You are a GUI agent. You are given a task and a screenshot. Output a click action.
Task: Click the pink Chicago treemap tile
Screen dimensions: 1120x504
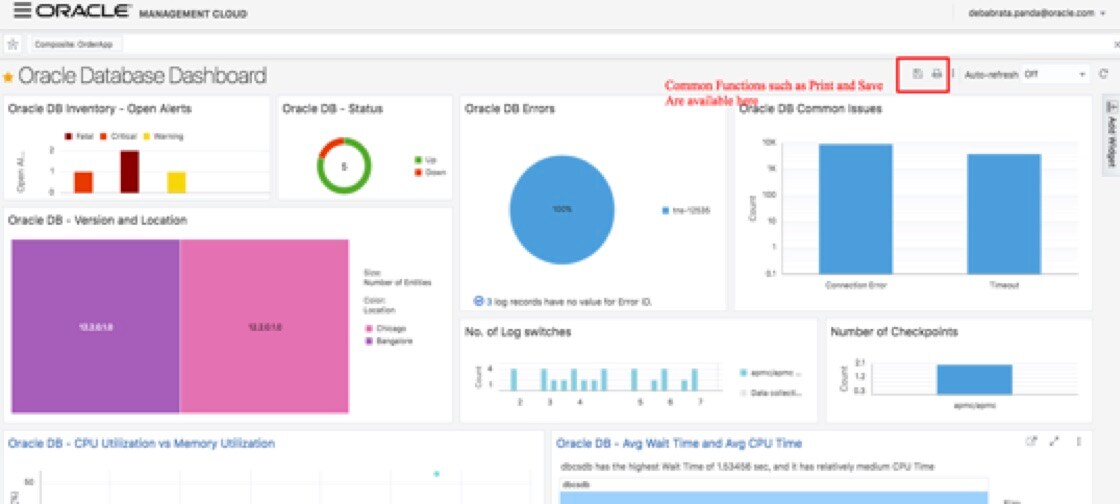[264, 326]
